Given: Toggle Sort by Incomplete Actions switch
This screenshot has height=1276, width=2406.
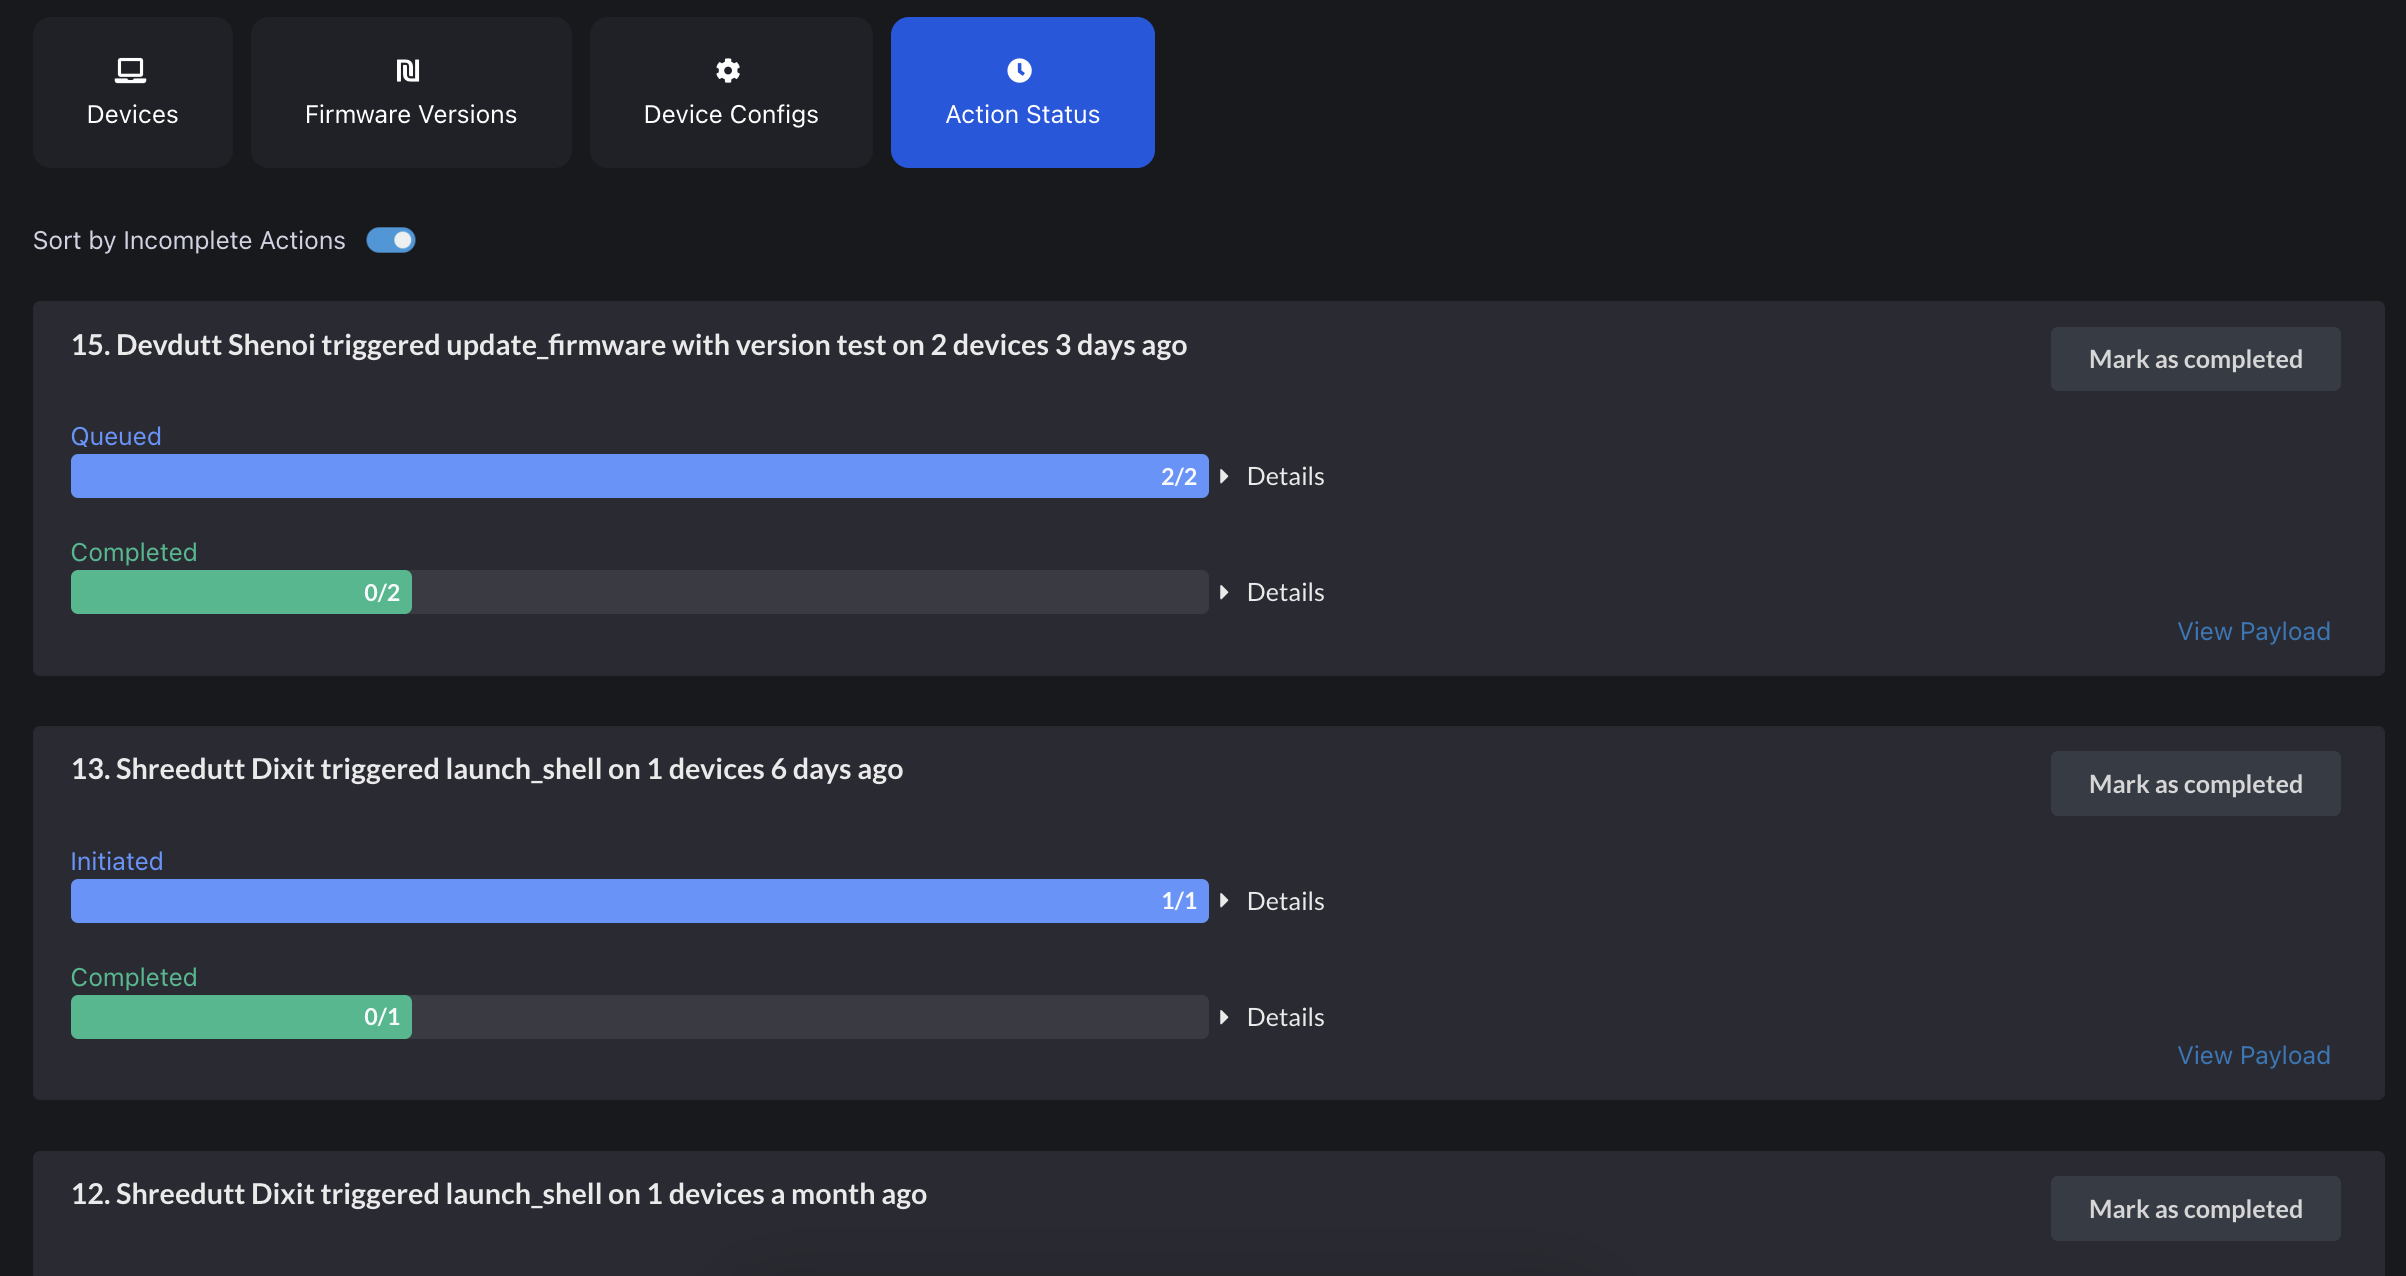Looking at the screenshot, I should click(391, 240).
